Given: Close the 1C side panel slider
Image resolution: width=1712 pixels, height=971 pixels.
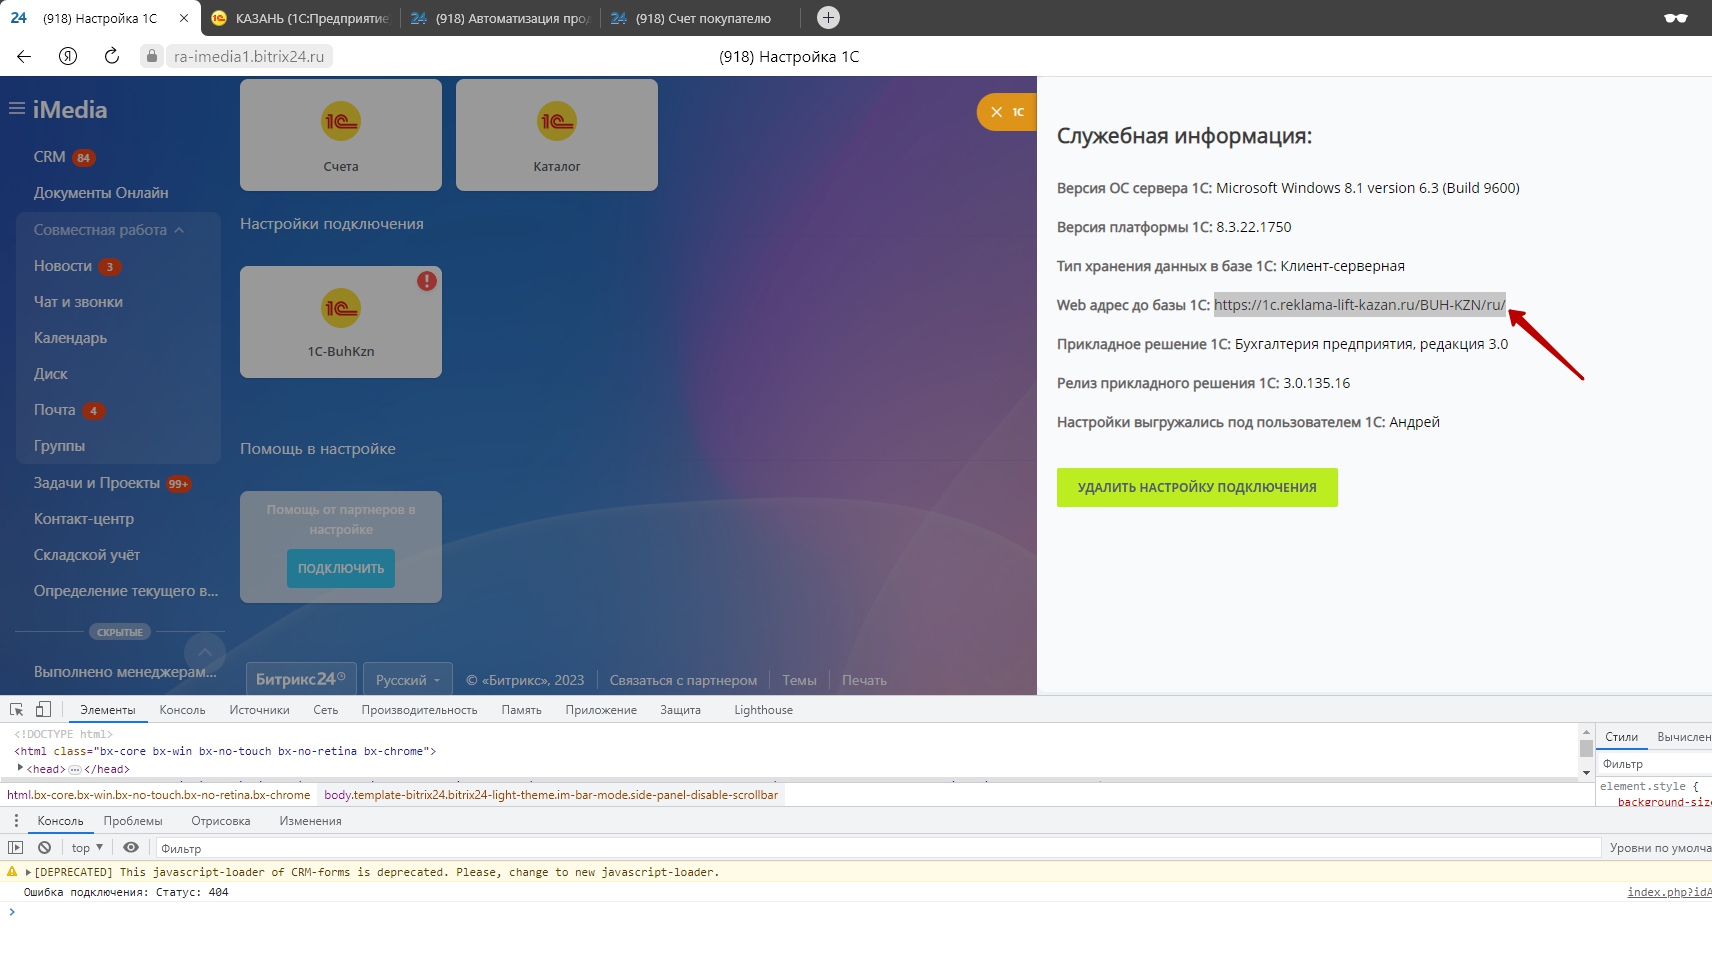Looking at the screenshot, I should 996,112.
